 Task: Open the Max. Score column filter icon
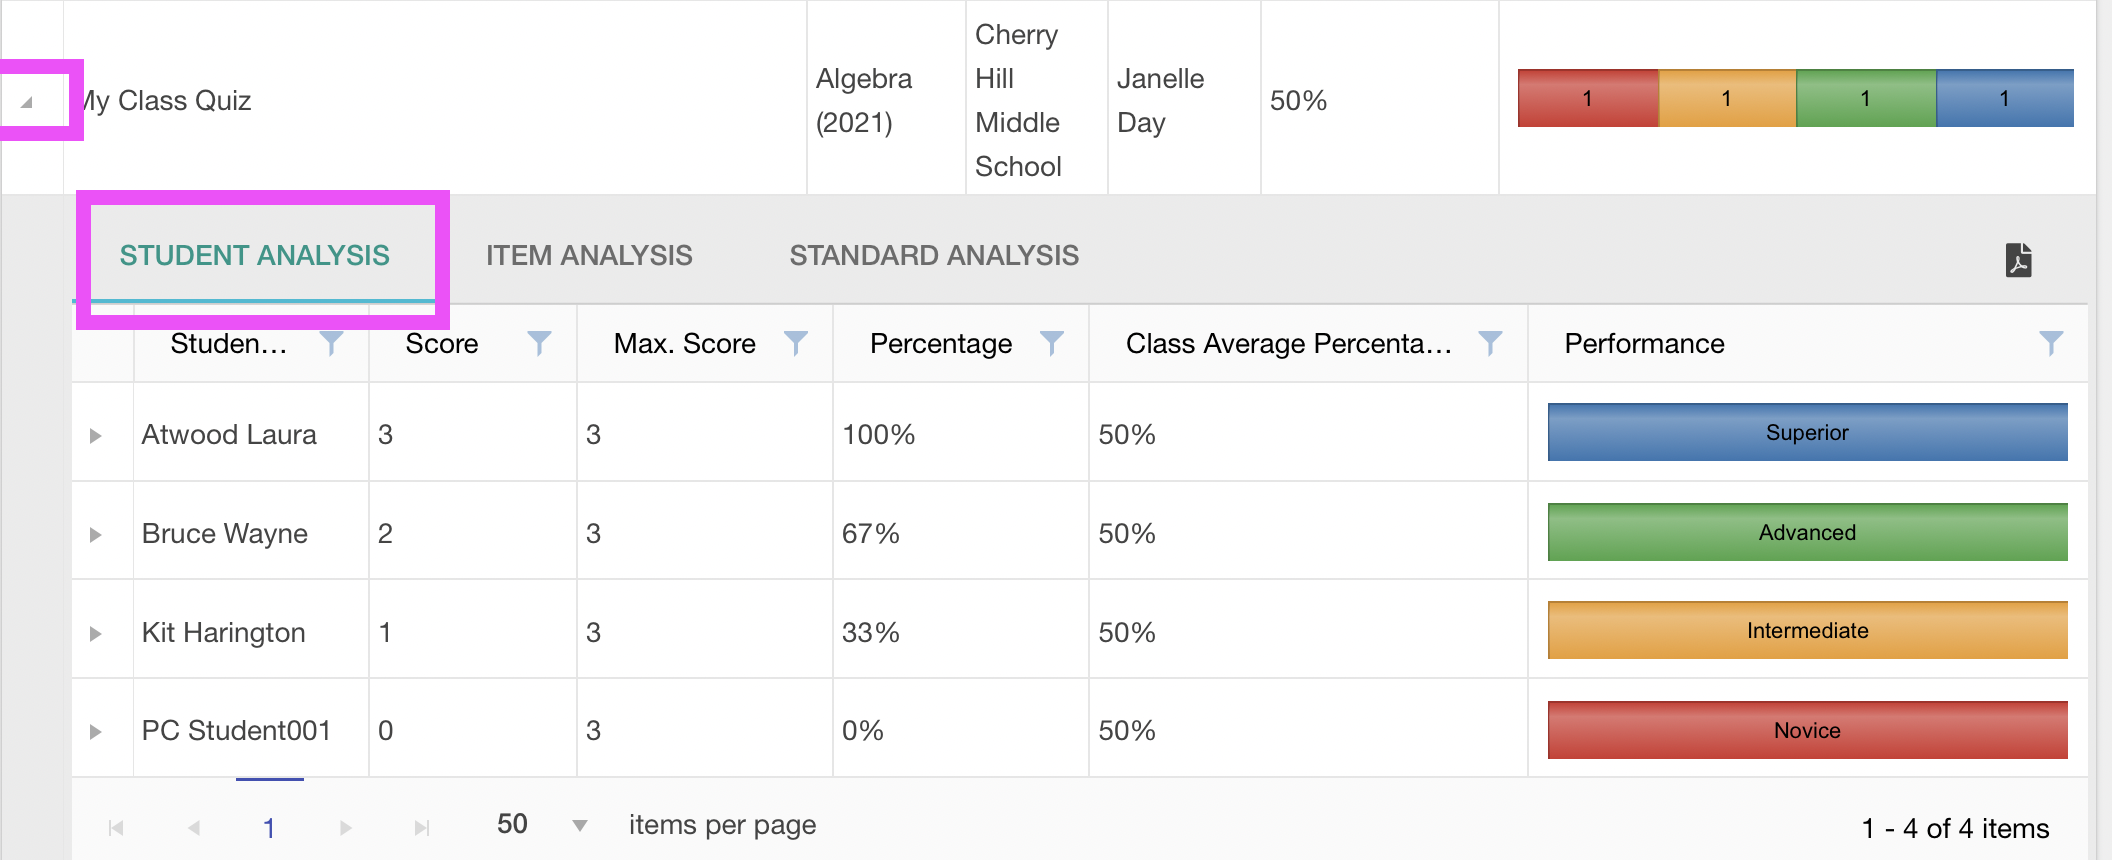tap(796, 344)
